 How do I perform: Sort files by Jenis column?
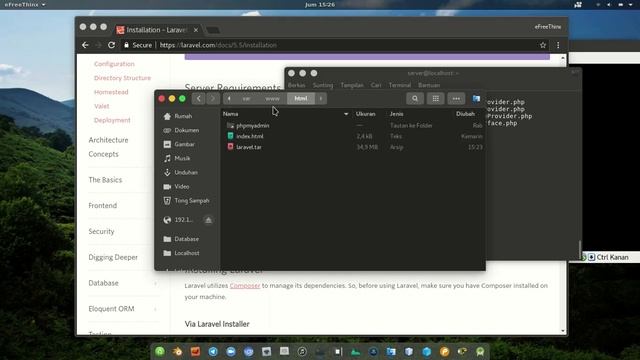(x=396, y=114)
